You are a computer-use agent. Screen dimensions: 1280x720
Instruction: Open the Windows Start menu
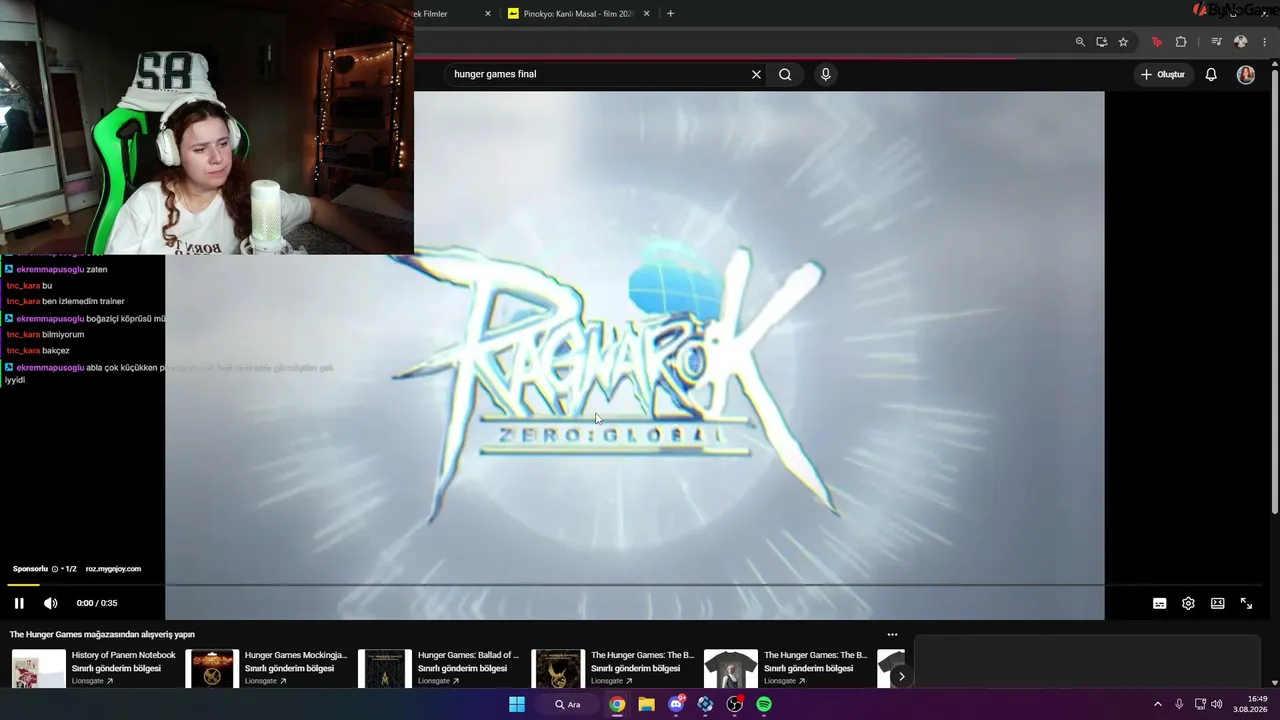point(517,704)
